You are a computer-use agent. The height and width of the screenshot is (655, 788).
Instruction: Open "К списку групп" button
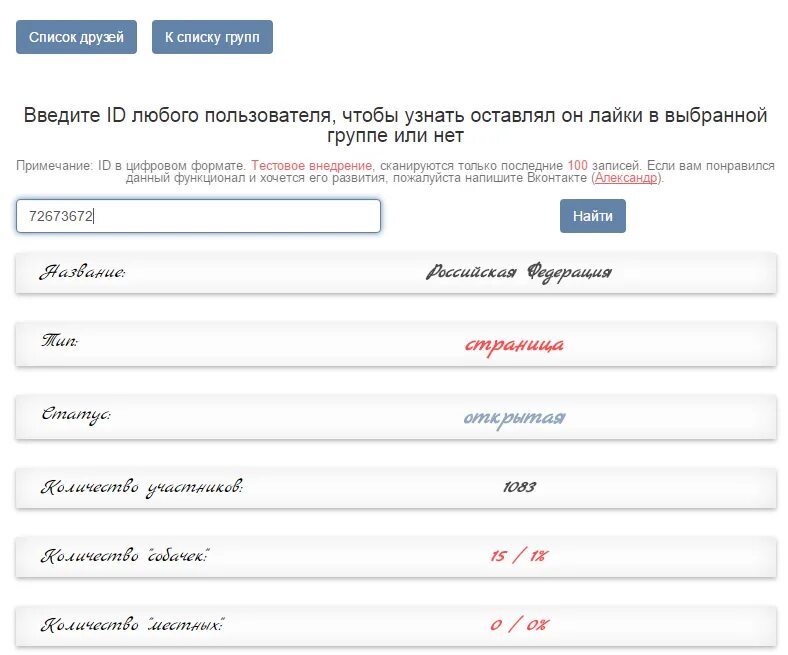pyautogui.click(x=212, y=37)
